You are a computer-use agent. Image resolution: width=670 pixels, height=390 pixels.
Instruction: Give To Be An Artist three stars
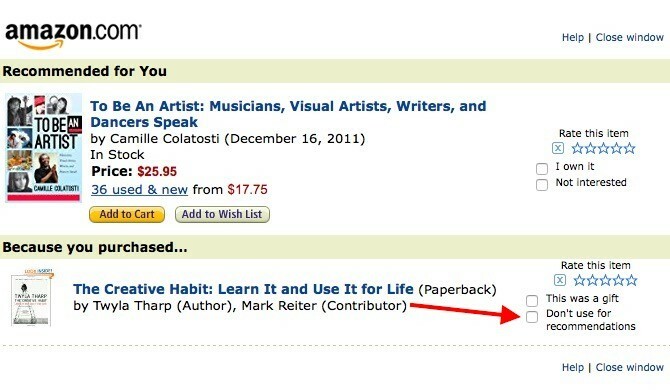[603, 148]
